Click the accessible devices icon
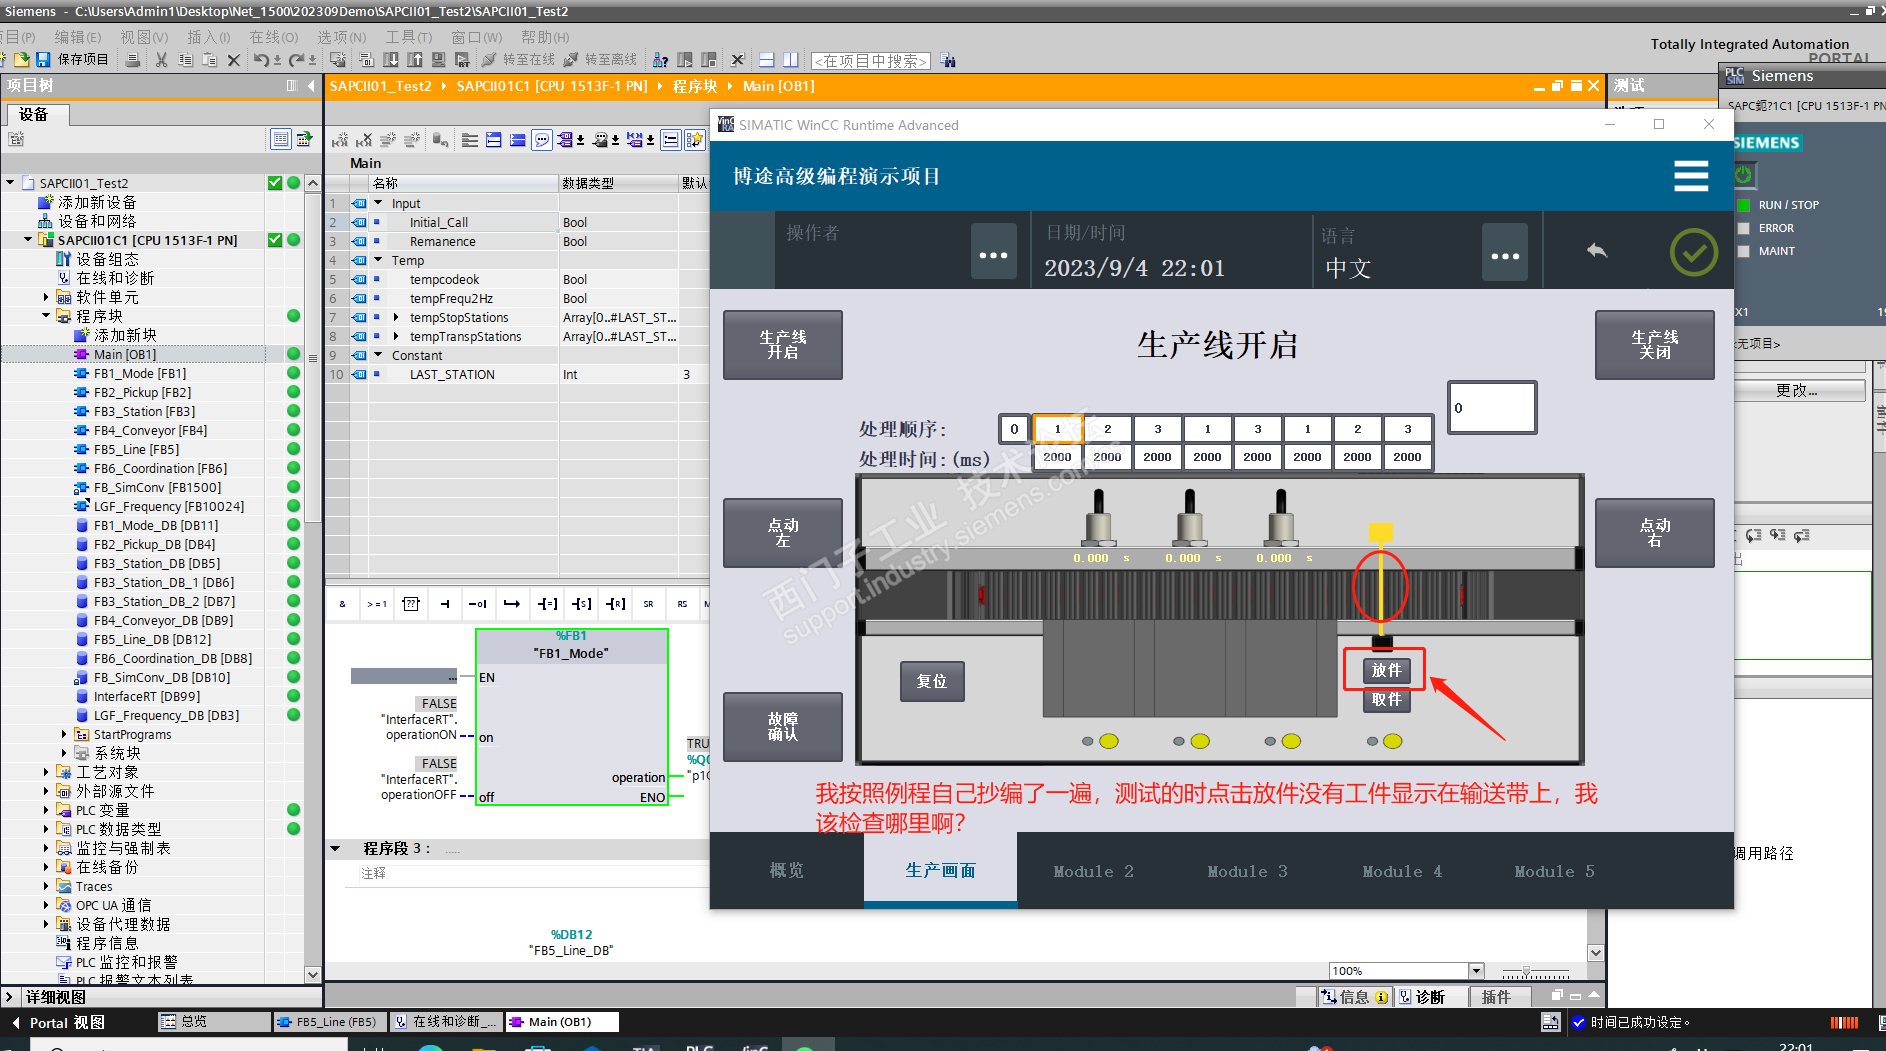Image resolution: width=1886 pixels, height=1051 pixels. pyautogui.click(x=660, y=60)
